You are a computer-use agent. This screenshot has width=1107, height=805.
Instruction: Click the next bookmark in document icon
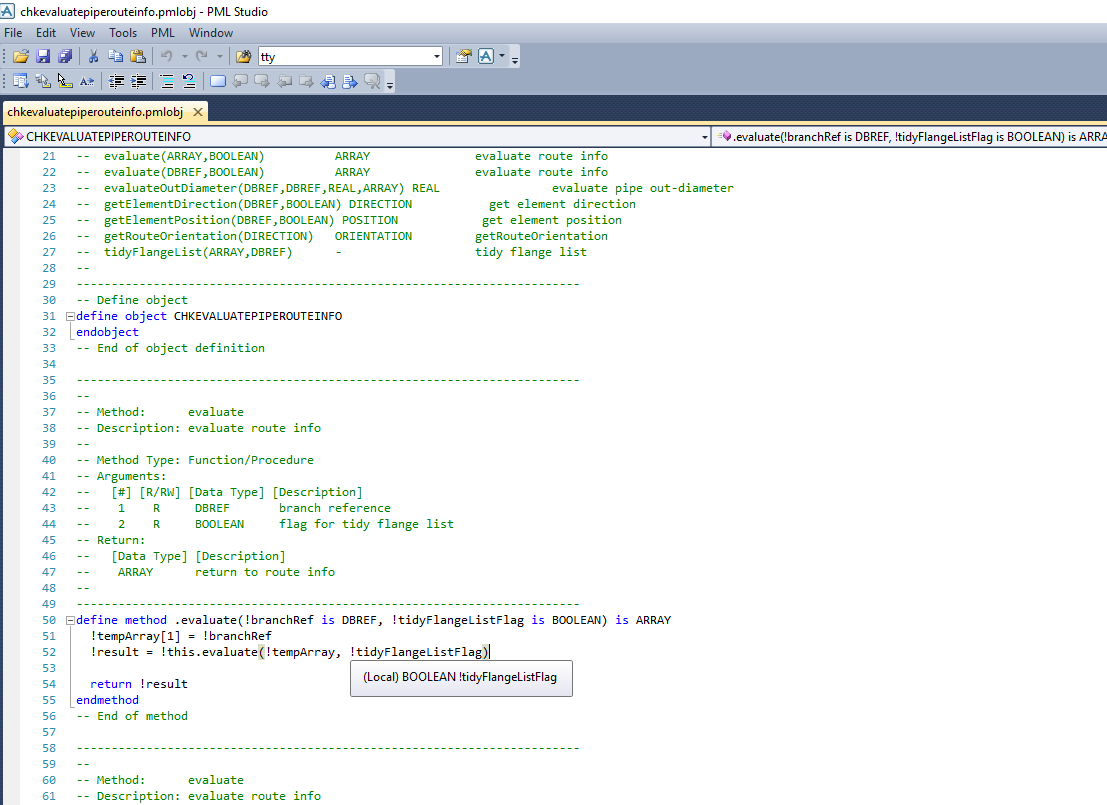(x=350, y=81)
